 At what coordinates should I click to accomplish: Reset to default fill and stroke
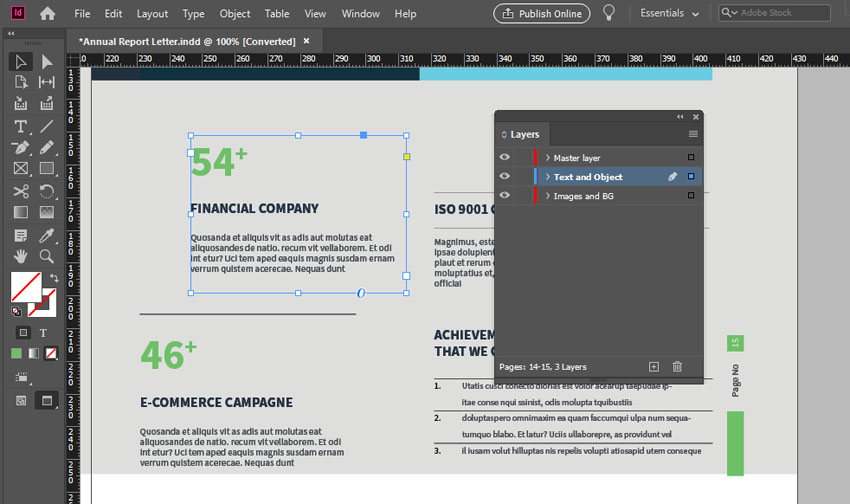pos(17,311)
